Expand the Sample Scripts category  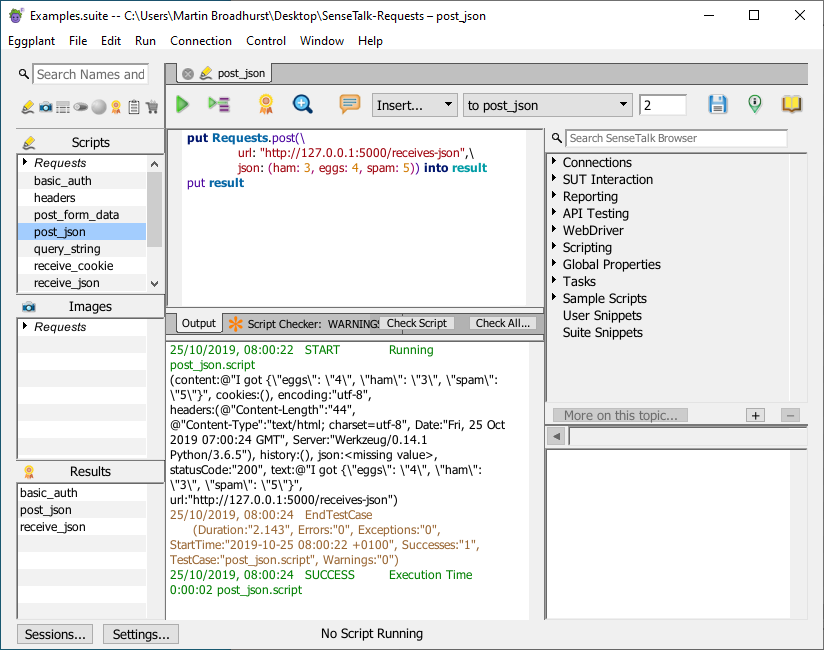point(554,297)
